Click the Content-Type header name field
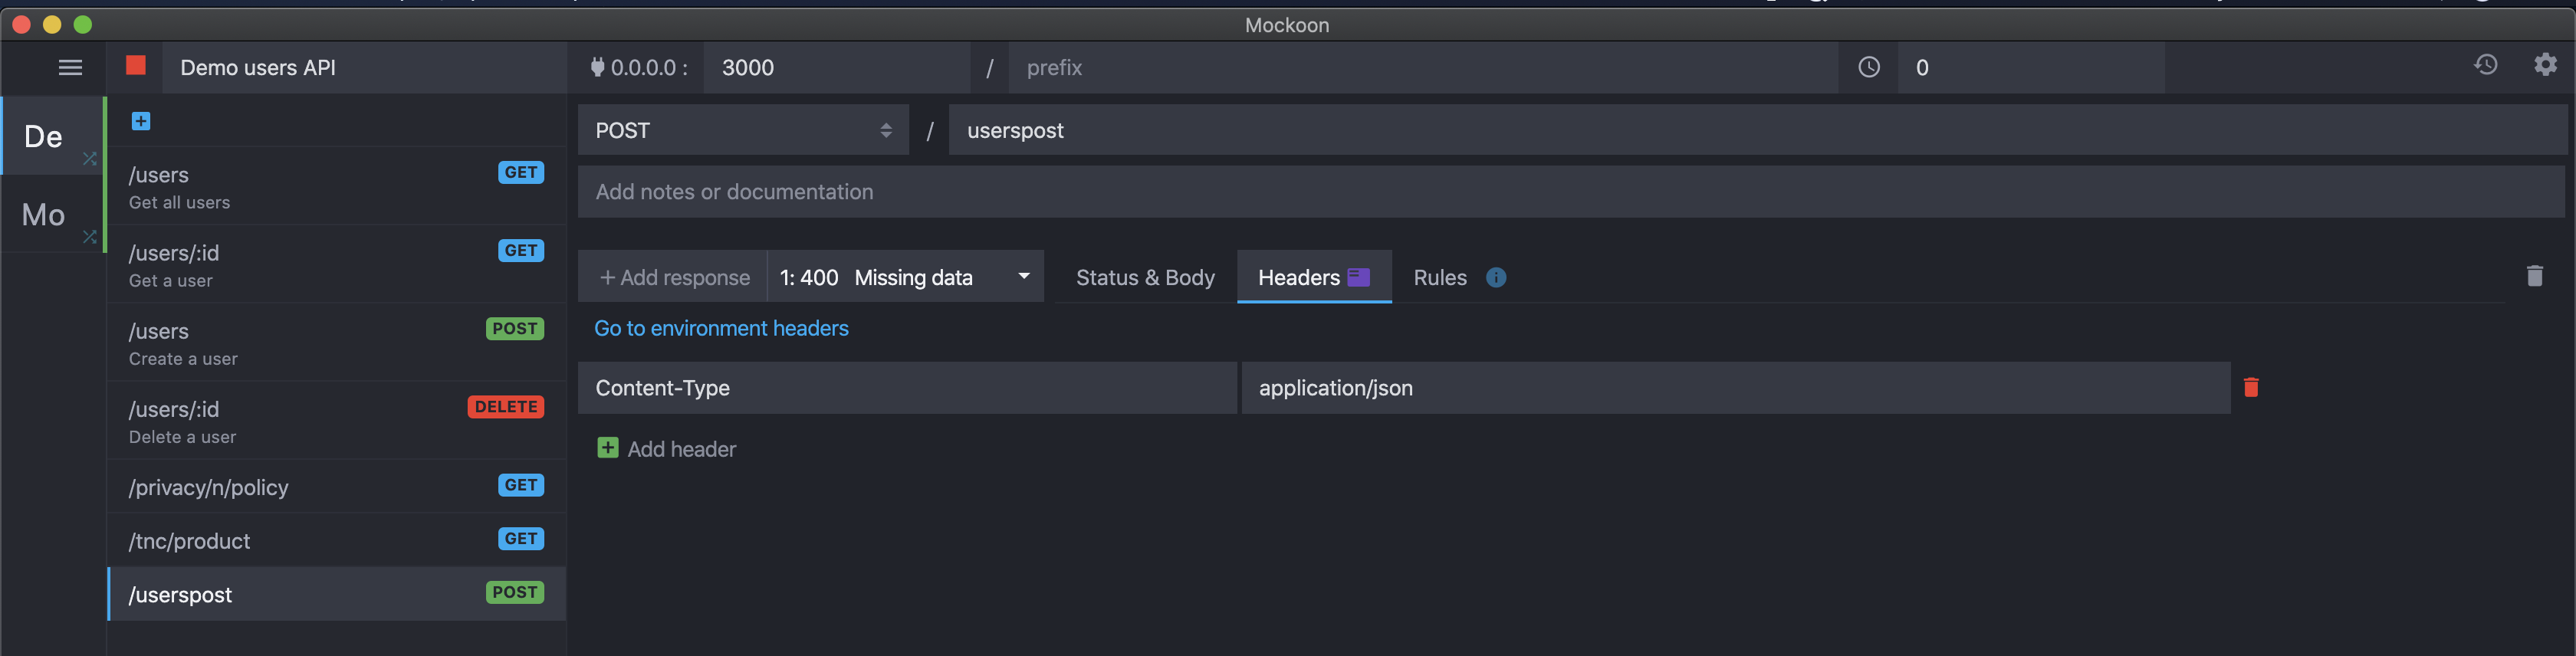The width and height of the screenshot is (2576, 656). (907, 387)
